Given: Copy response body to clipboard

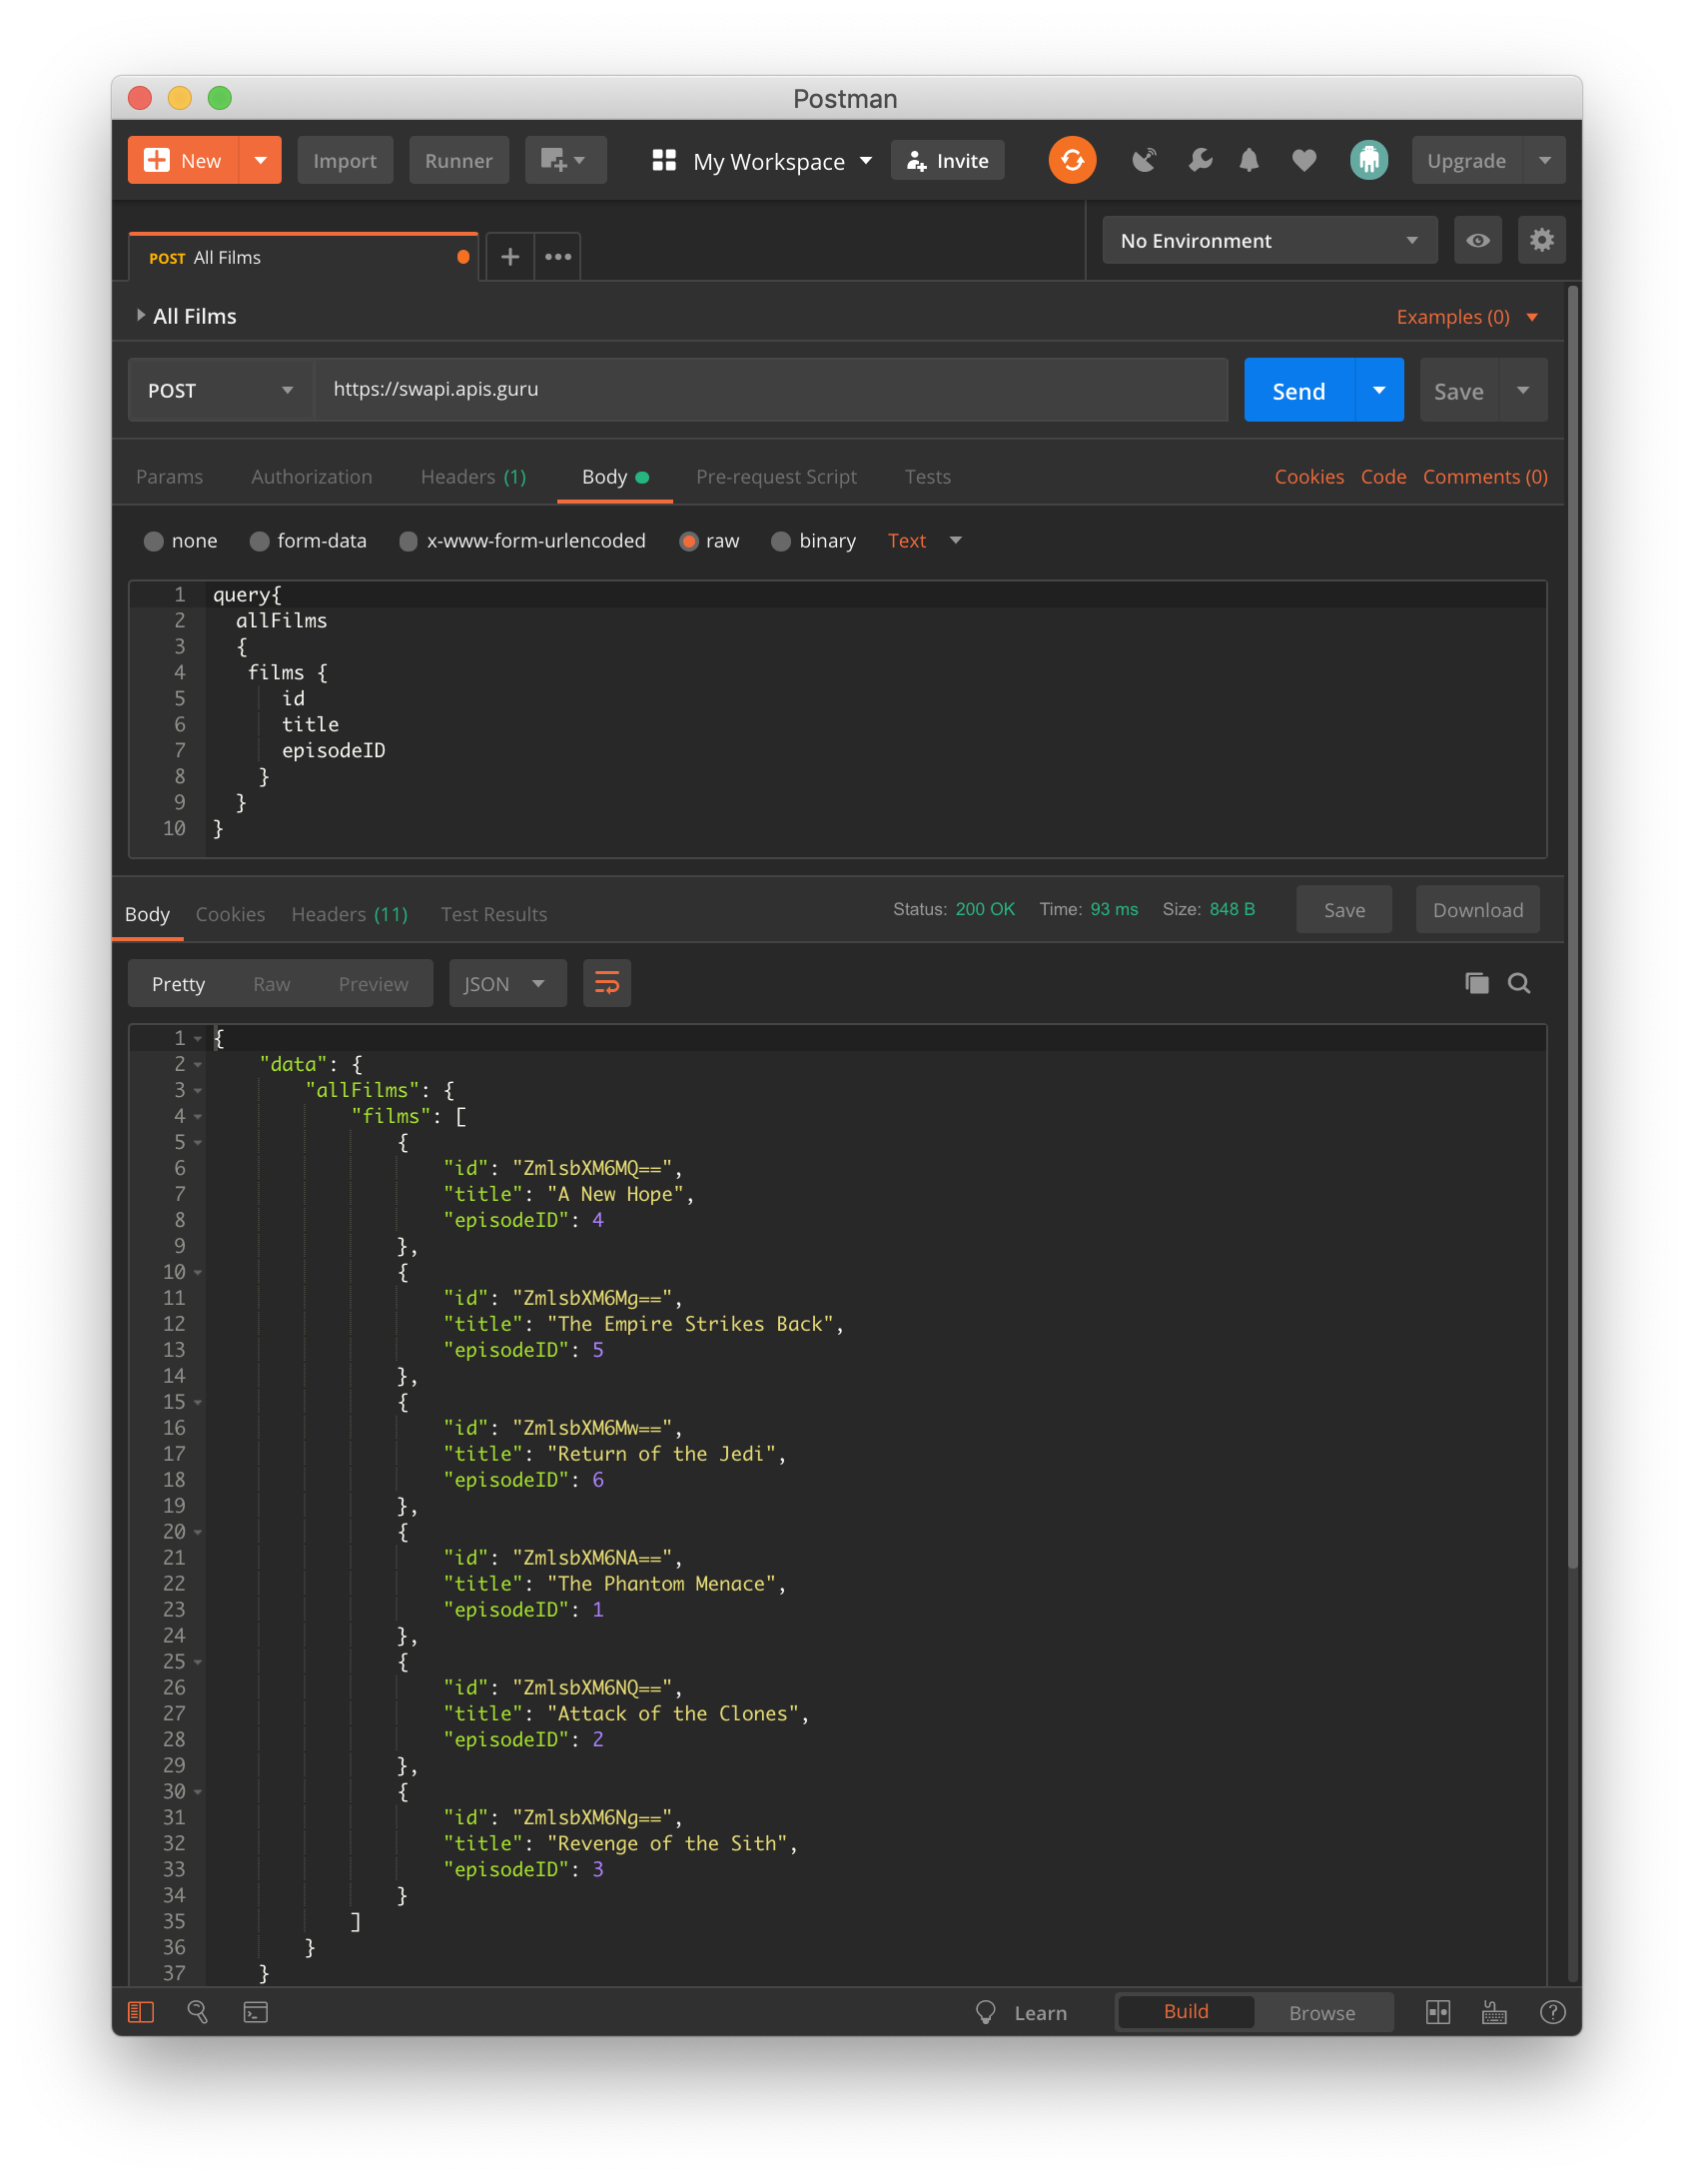Looking at the screenshot, I should click(x=1476, y=983).
